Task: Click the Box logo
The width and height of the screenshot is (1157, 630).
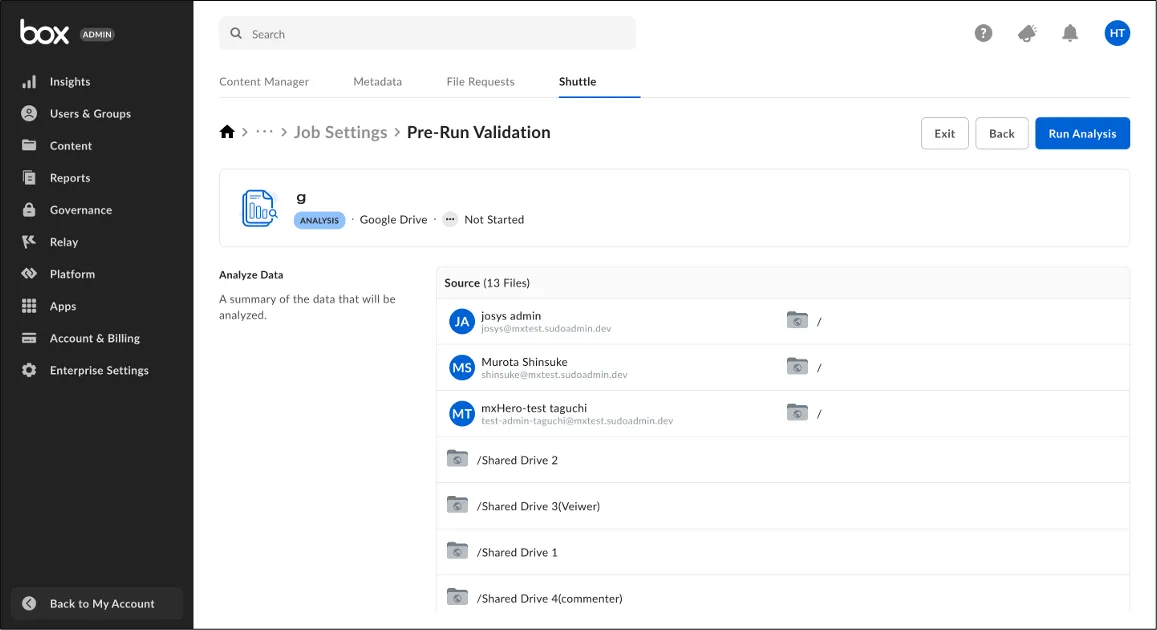Action: pos(45,33)
